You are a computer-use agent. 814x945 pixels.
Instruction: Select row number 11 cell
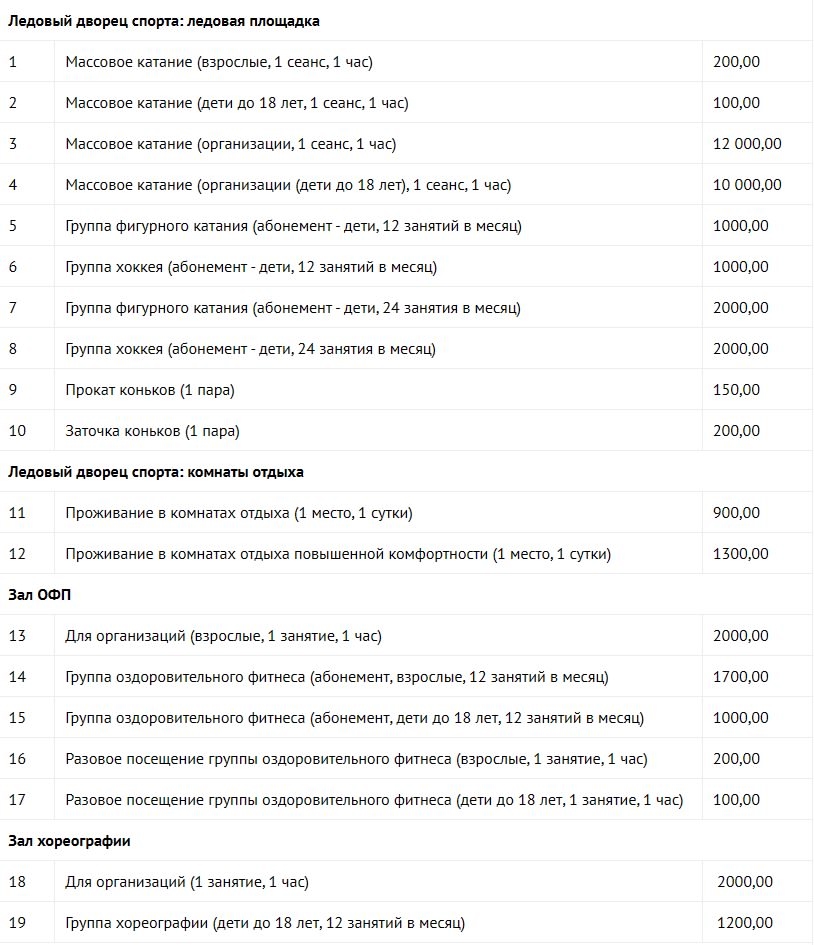coord(27,513)
